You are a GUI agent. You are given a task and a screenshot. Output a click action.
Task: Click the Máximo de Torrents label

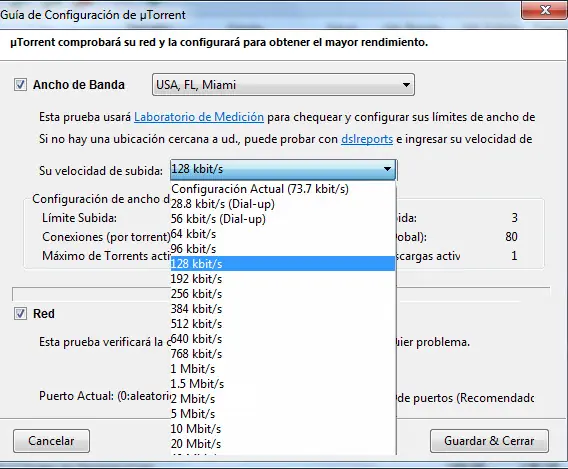click(x=106, y=256)
